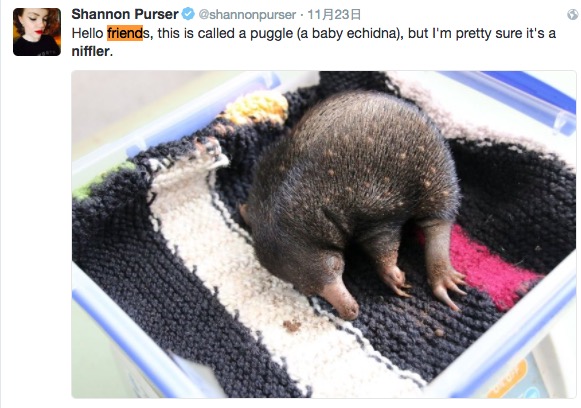Click the bold word niffler

[90, 51]
